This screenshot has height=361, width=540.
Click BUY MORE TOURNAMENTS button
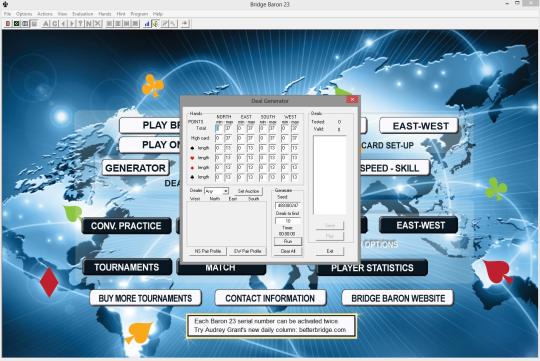tap(145, 298)
